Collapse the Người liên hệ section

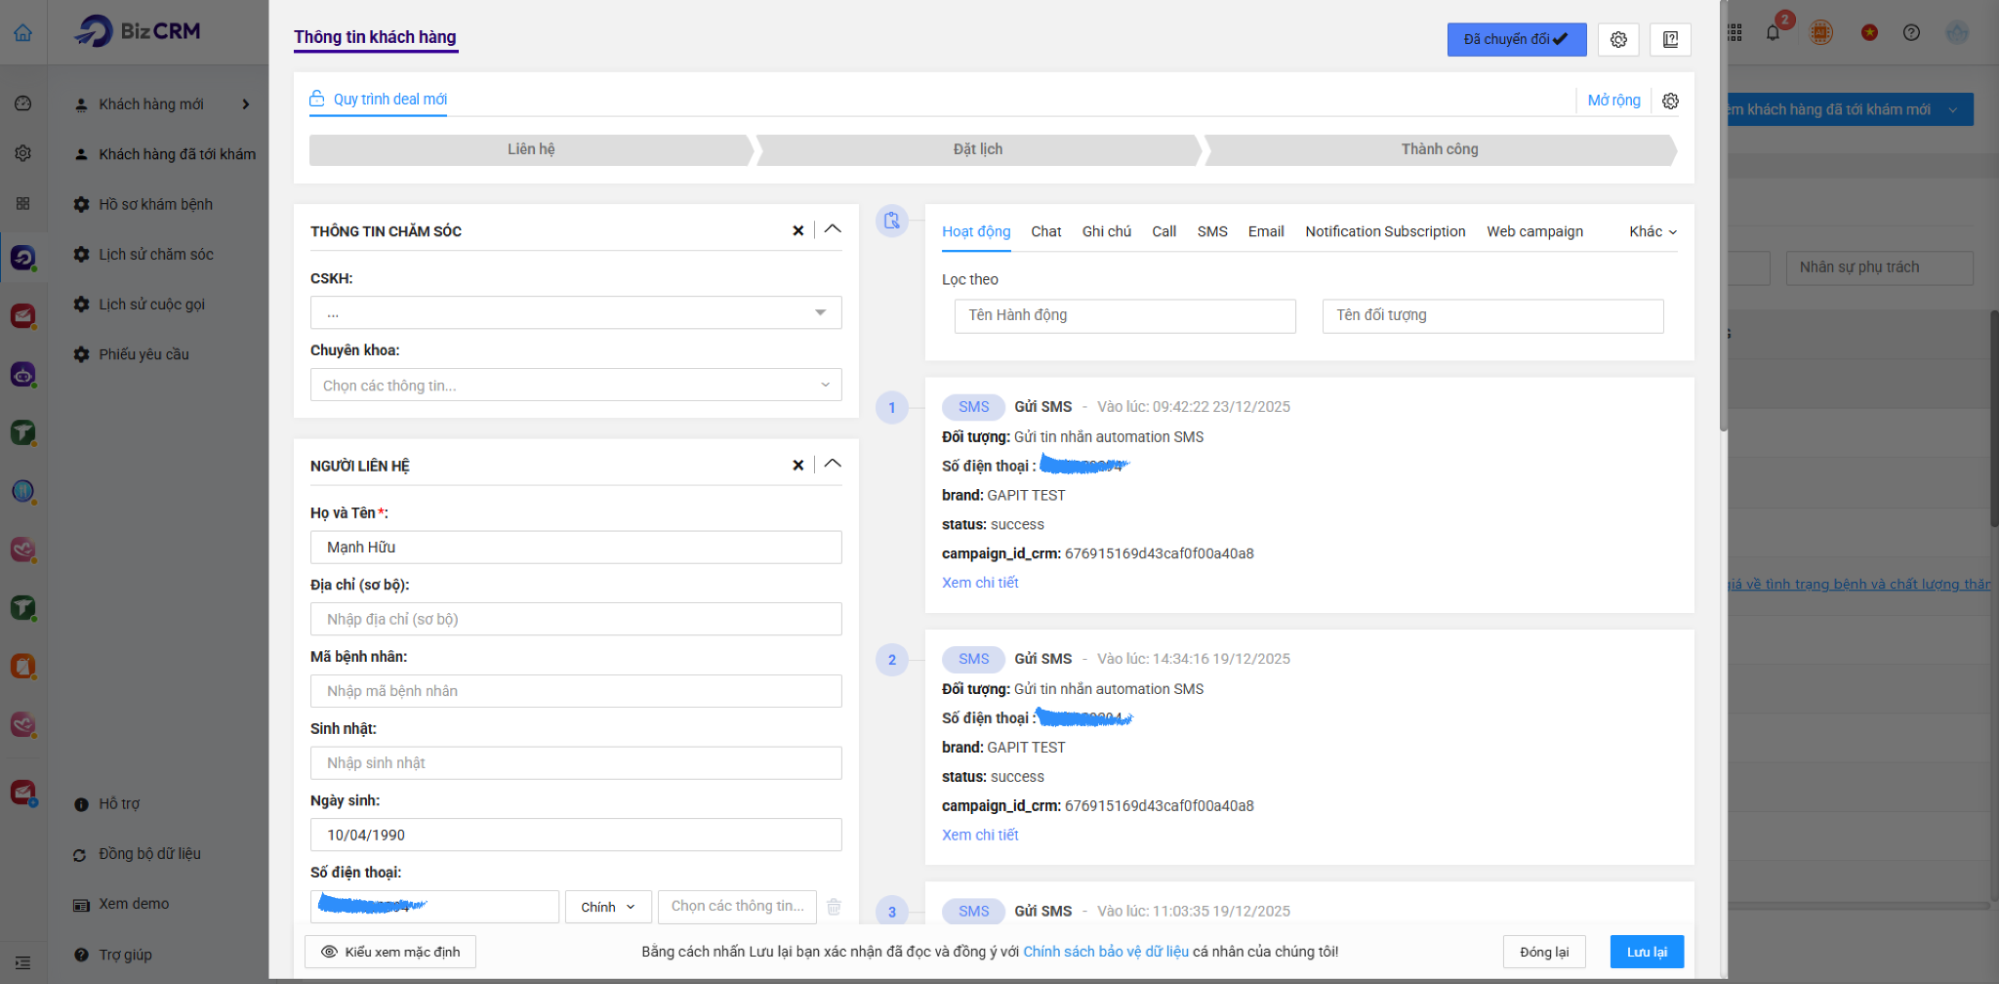pyautogui.click(x=832, y=465)
